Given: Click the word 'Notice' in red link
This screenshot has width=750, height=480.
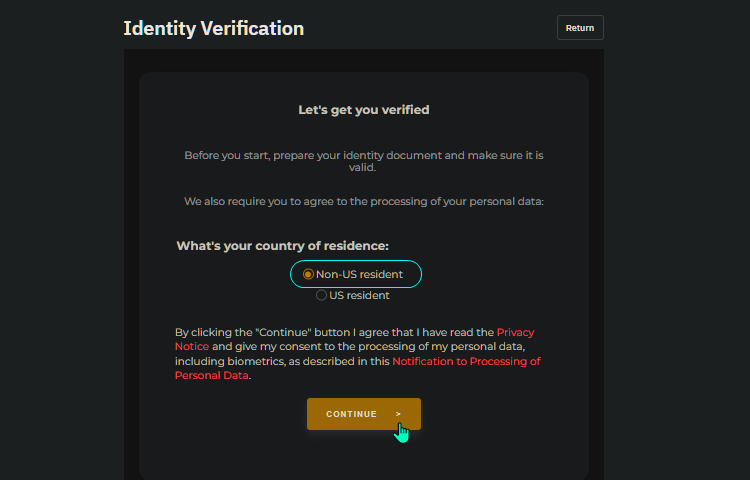Looking at the screenshot, I should [x=192, y=347].
